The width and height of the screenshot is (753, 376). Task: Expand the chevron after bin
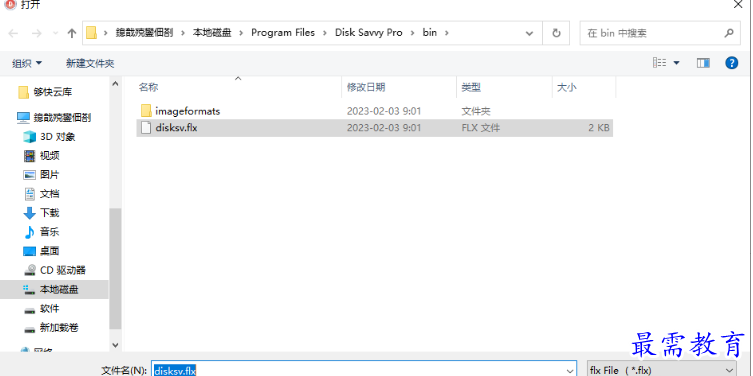coord(447,33)
